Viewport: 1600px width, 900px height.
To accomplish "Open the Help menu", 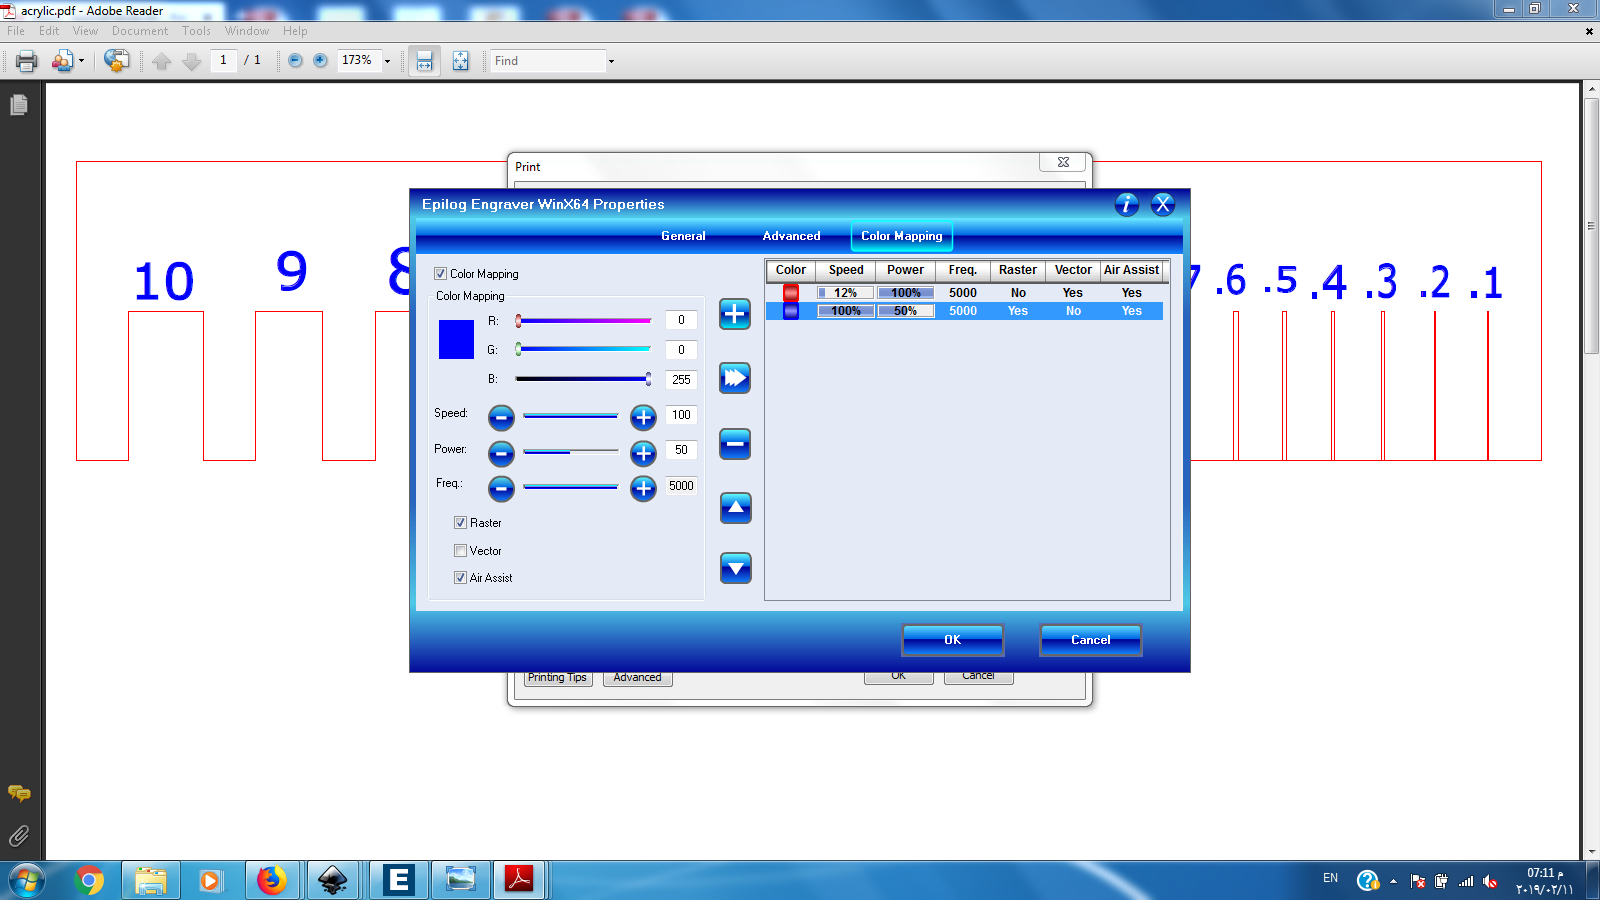I will click(x=295, y=31).
